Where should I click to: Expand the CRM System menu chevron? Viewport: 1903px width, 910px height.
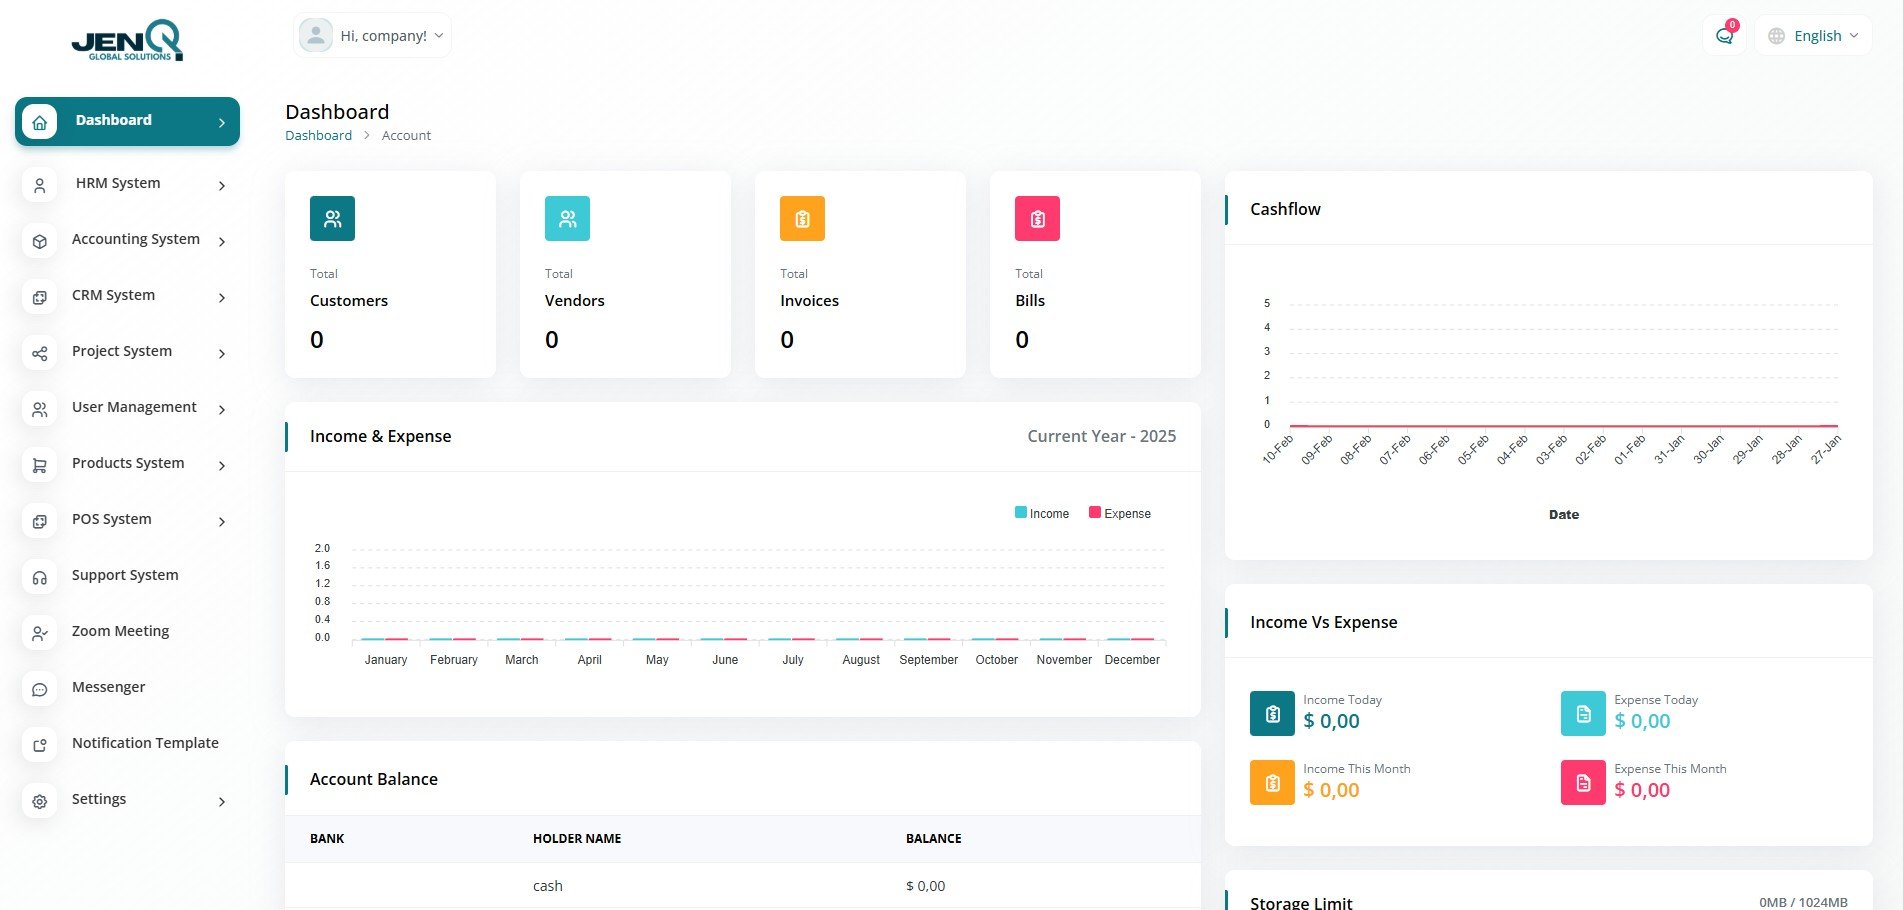tap(222, 298)
